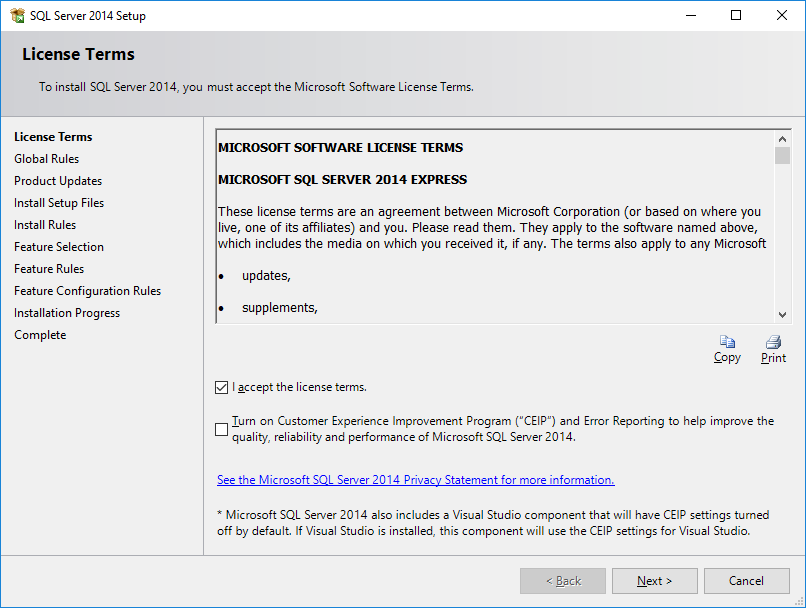806x608 pixels.
Task: Click the Print icon to print license
Action: pyautogui.click(x=772, y=343)
